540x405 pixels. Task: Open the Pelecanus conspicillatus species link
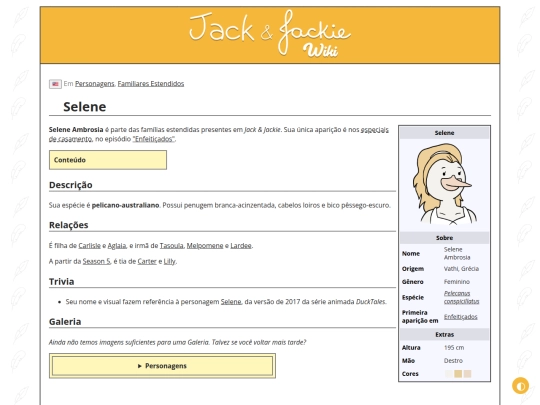(x=461, y=297)
